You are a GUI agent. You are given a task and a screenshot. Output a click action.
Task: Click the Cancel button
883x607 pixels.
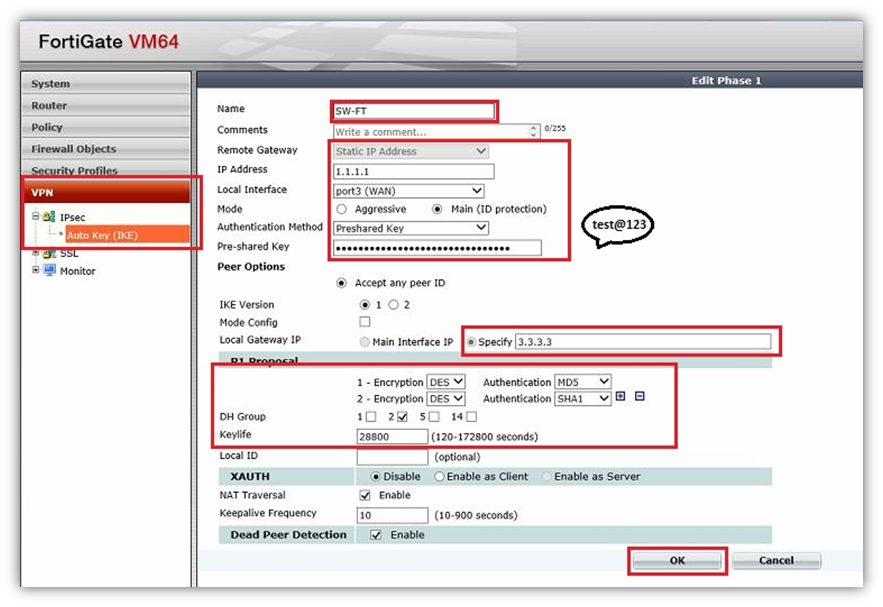776,560
